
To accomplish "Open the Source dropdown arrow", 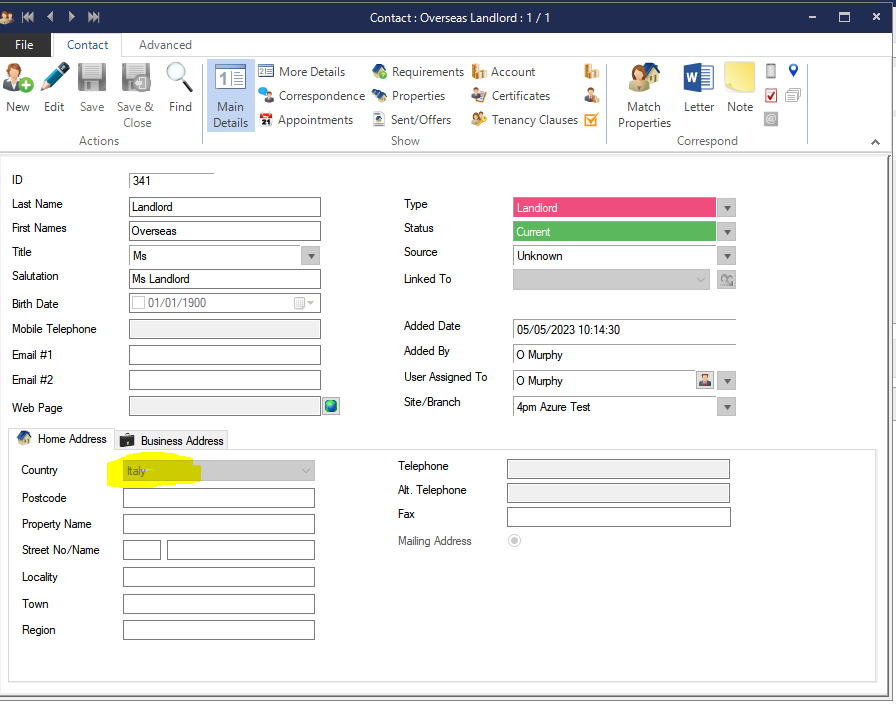I will coord(727,256).
